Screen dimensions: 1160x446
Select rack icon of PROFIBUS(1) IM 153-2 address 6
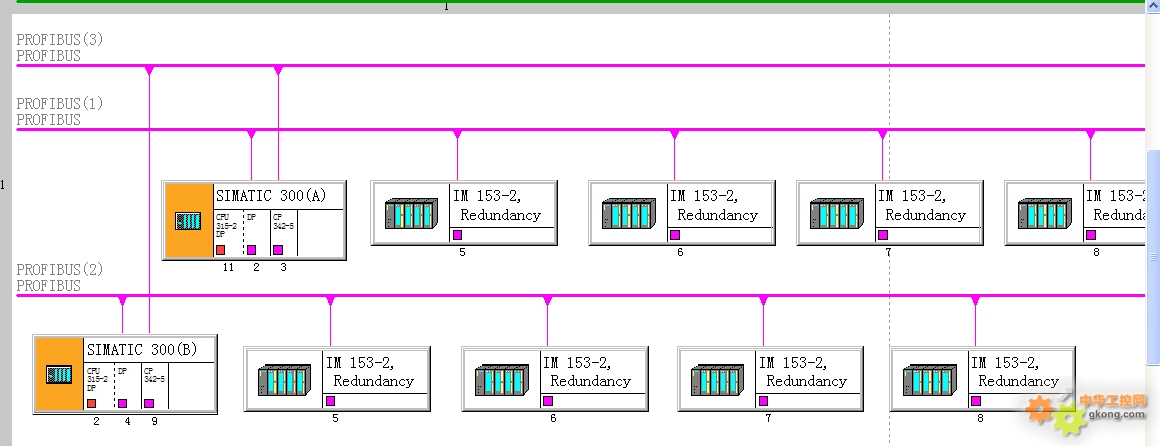click(629, 213)
